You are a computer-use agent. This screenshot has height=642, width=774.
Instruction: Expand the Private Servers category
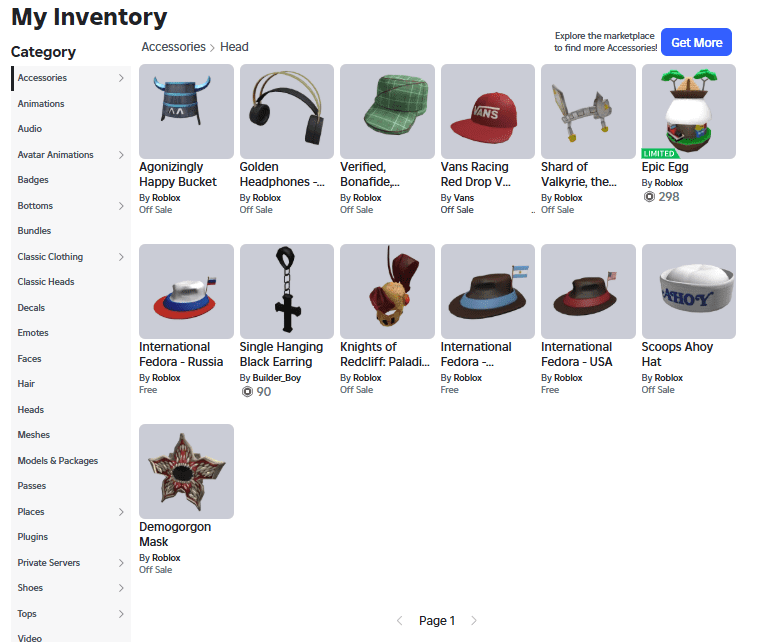pos(121,563)
